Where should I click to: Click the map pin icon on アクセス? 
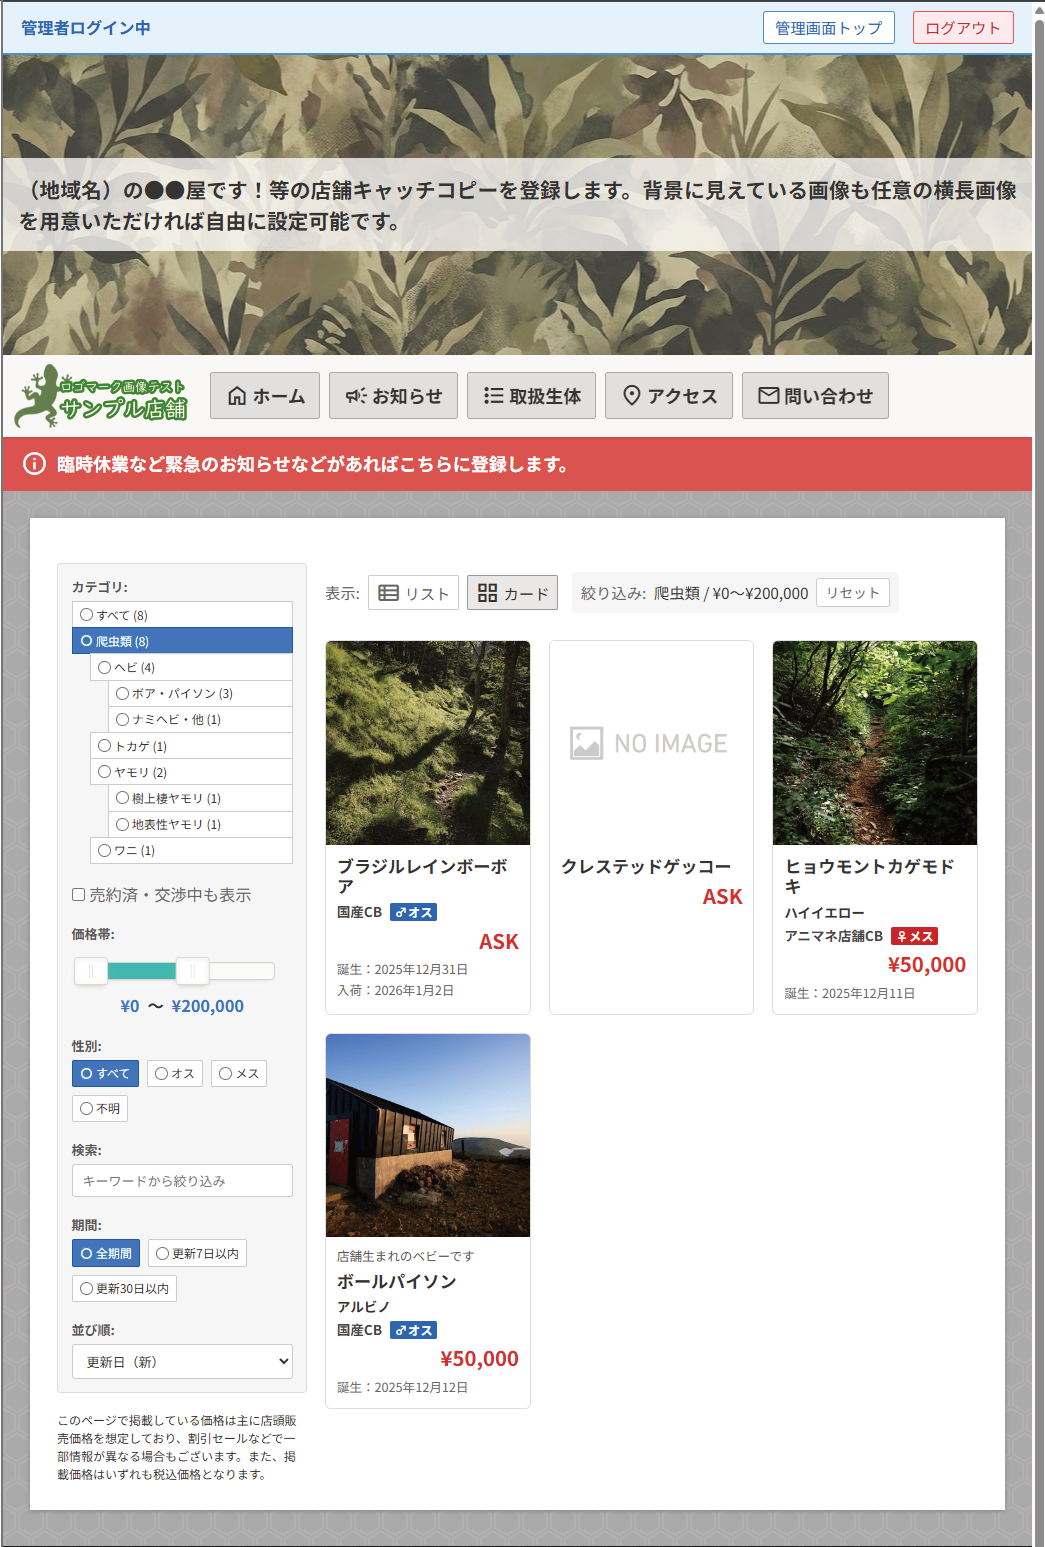click(631, 396)
